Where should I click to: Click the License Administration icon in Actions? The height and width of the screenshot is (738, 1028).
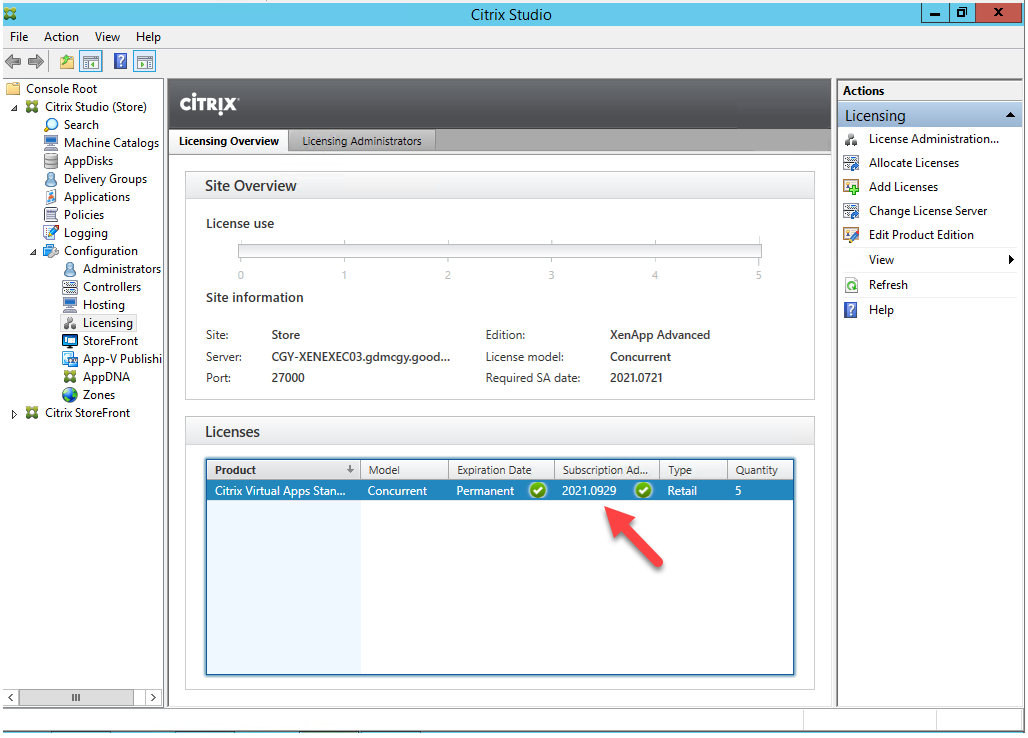coord(851,139)
